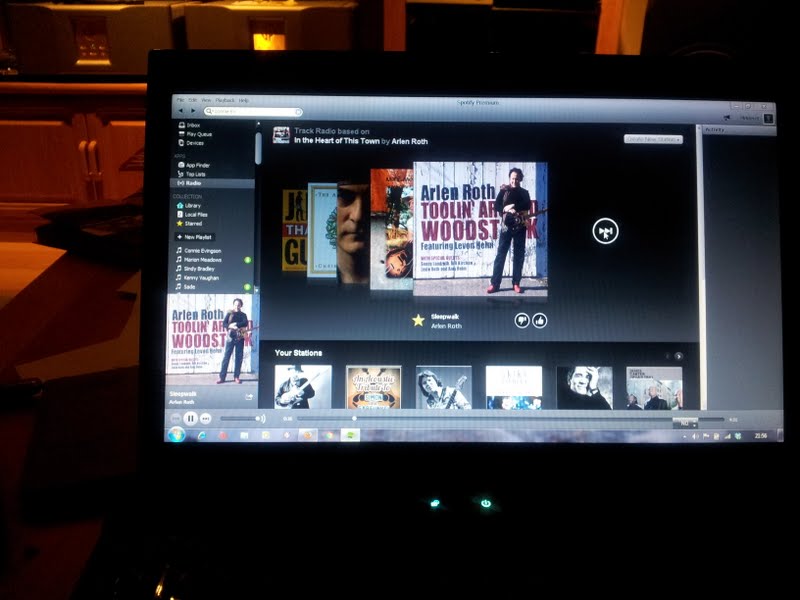
Task: Open the Windows Start menu
Action: [177, 435]
